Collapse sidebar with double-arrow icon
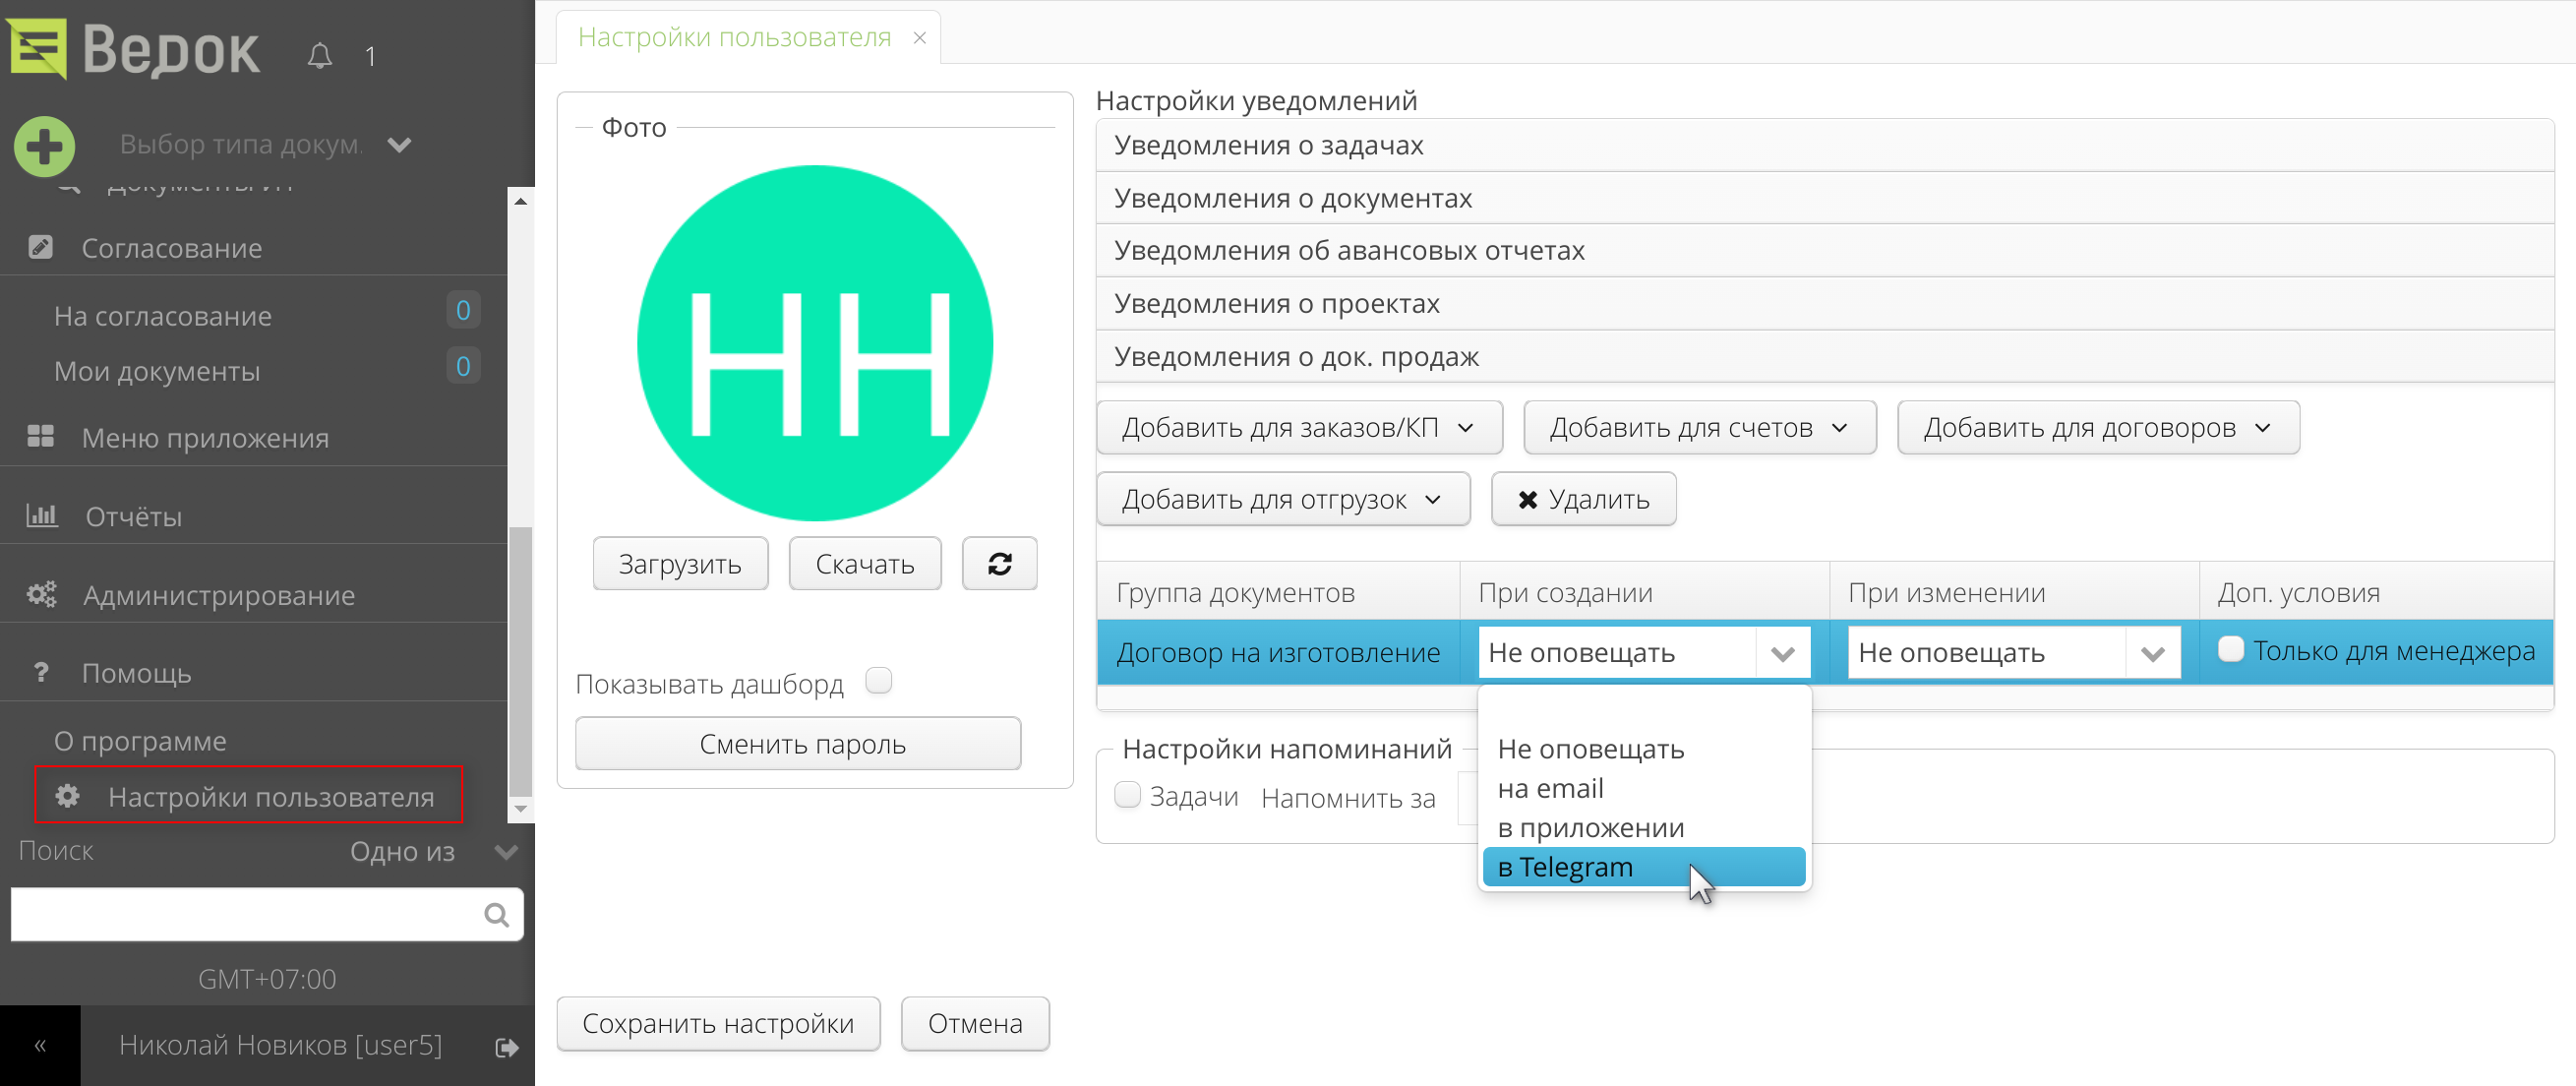Viewport: 2576px width, 1086px height. pos(40,1046)
